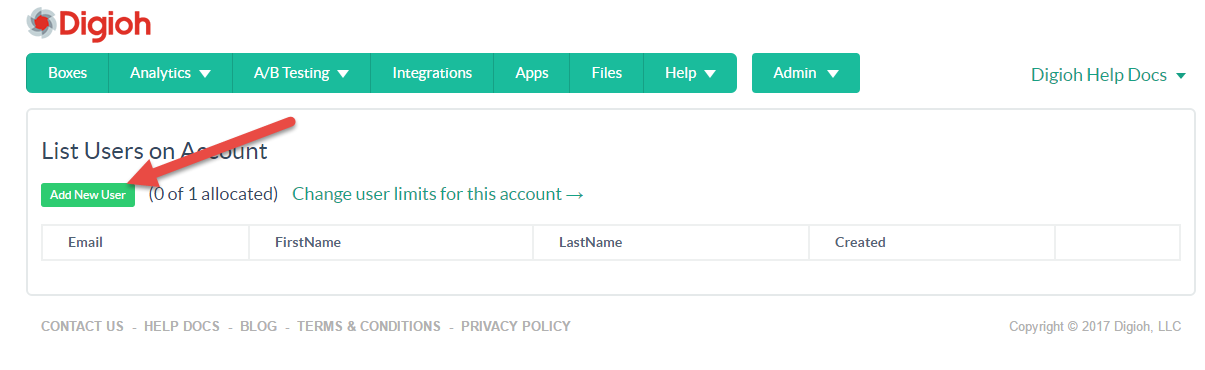
Task: Click the LastName column header
Action: [x=590, y=242]
